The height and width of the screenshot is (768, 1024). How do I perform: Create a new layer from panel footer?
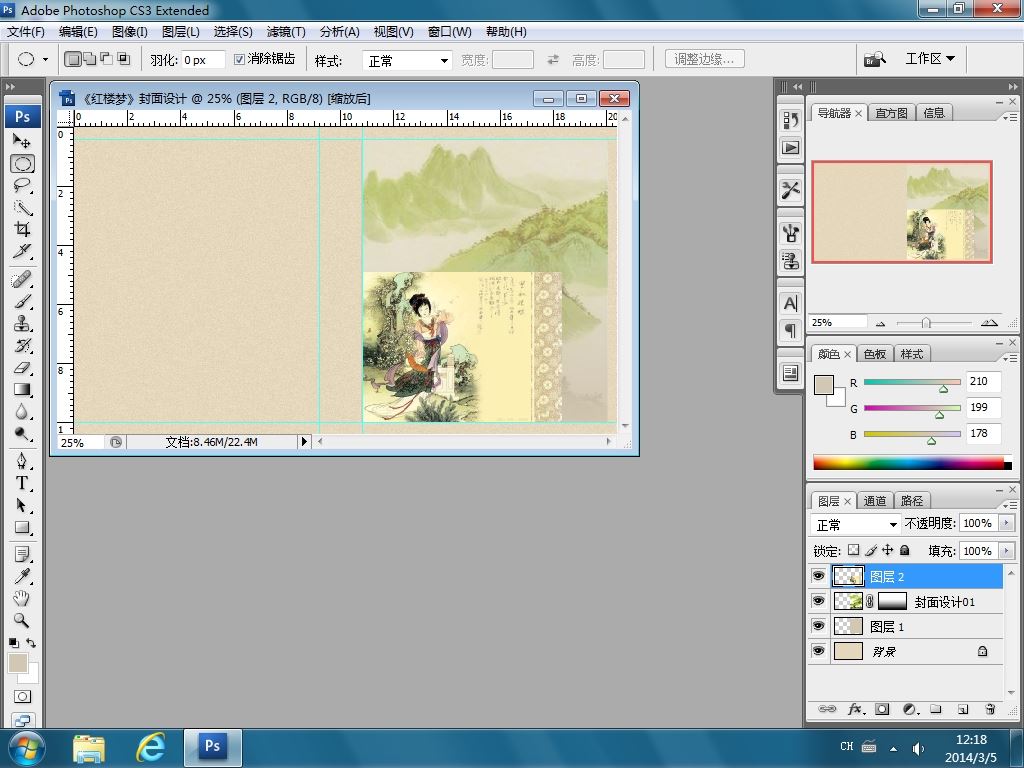coord(963,709)
